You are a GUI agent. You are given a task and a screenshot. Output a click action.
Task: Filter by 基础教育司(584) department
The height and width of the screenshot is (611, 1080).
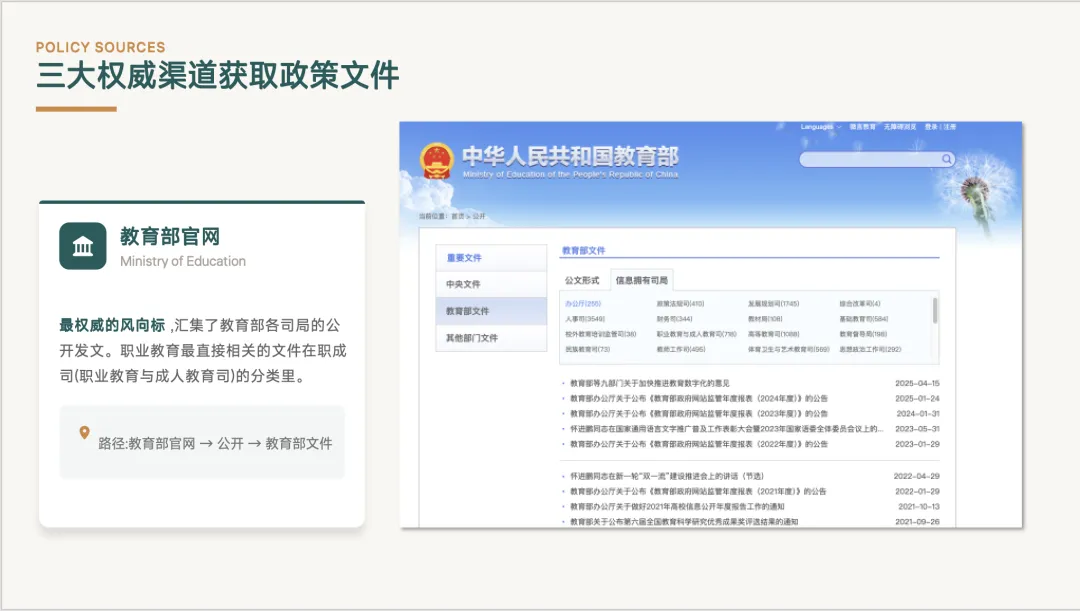tap(864, 319)
